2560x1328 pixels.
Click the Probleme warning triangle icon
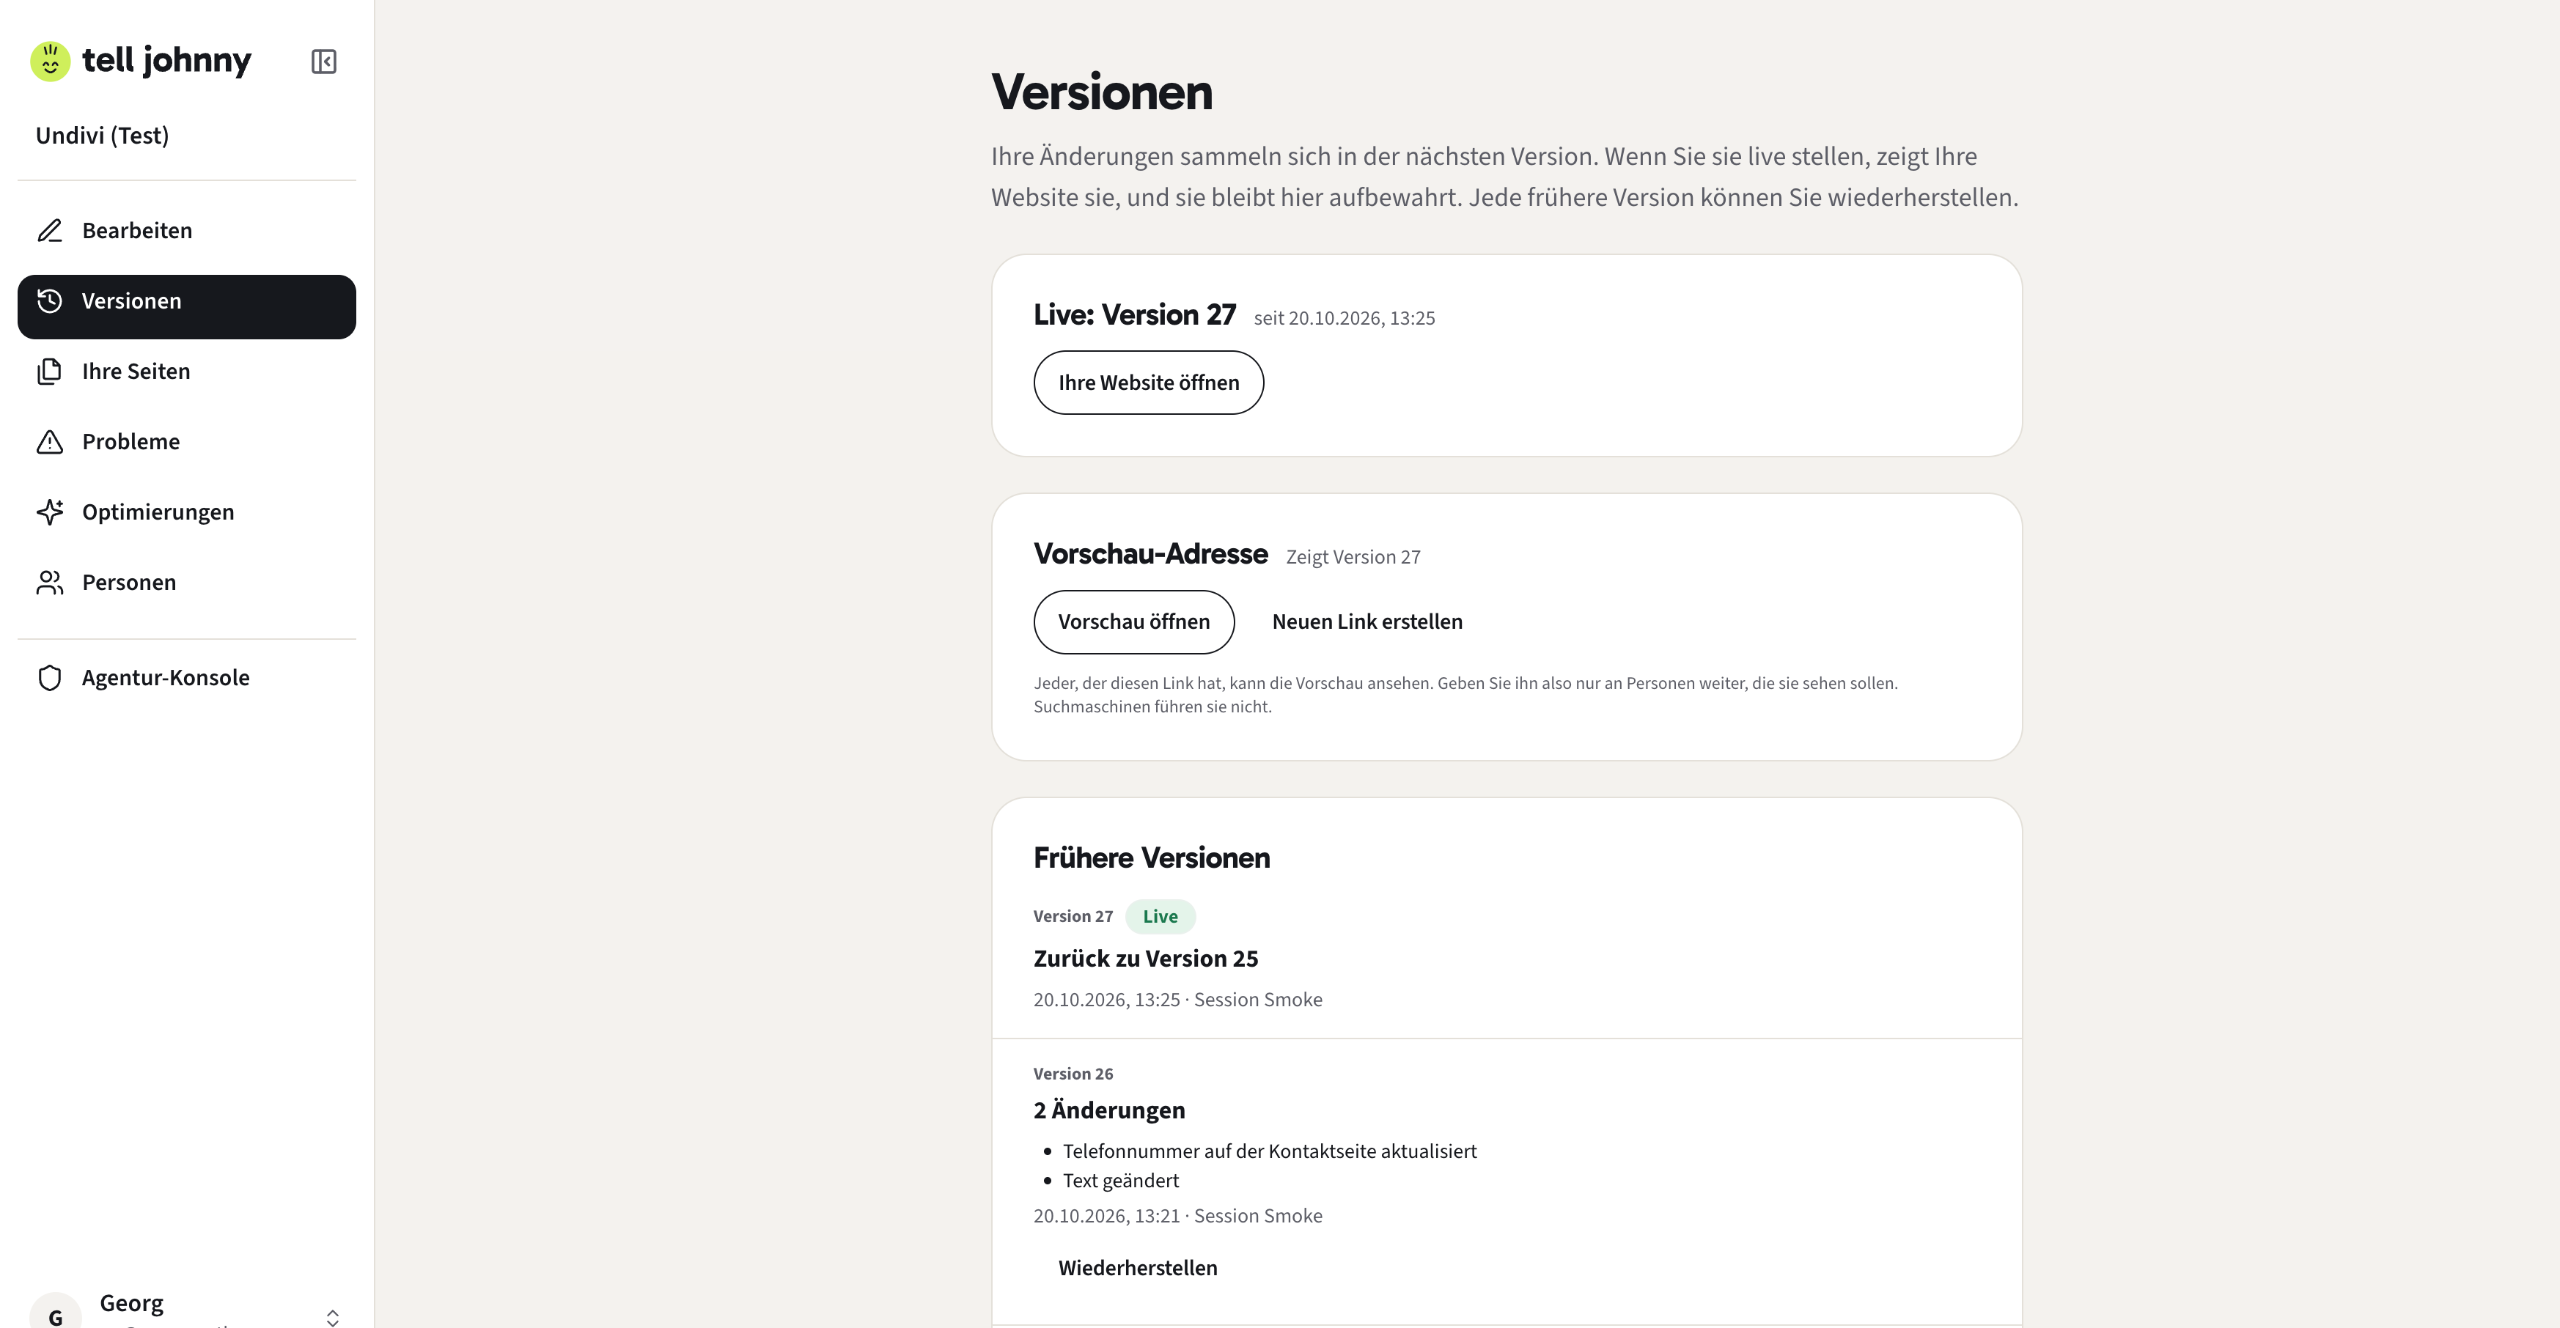(x=50, y=441)
